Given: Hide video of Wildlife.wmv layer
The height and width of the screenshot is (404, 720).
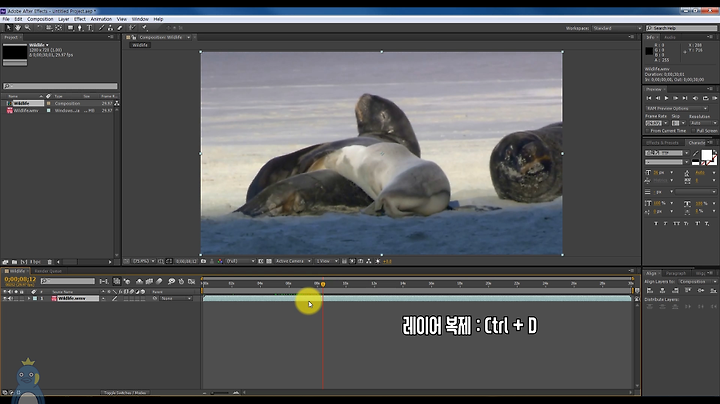Looking at the screenshot, I should (x=5, y=298).
